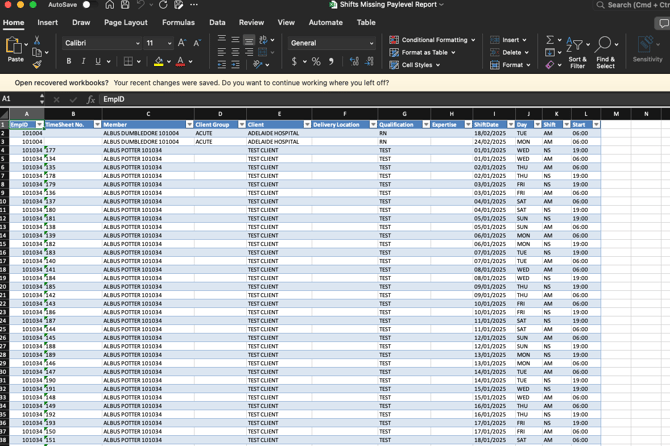Open the Calibri font name dropdown

pos(137,43)
